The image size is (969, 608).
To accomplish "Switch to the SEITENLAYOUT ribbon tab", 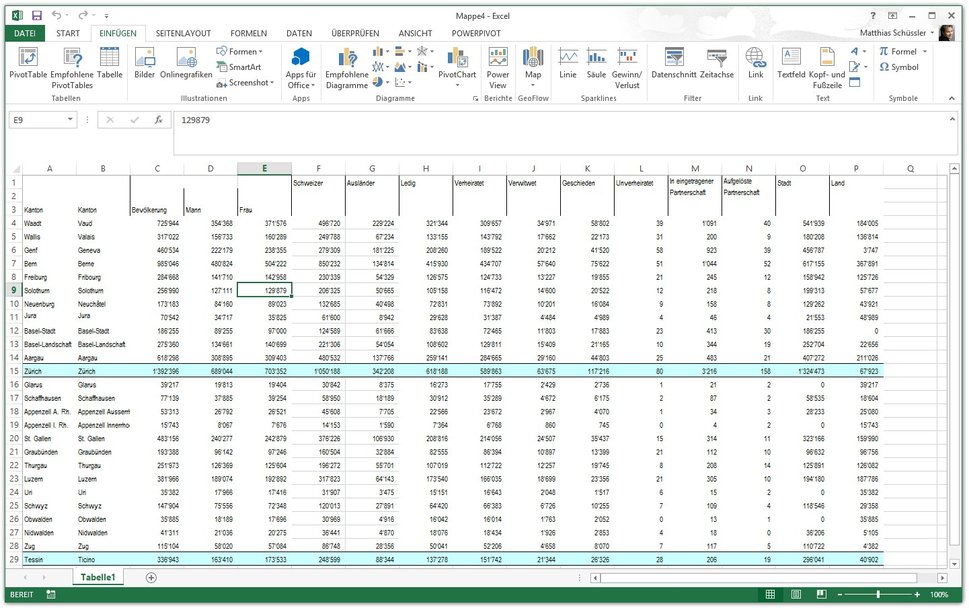I will (184, 32).
